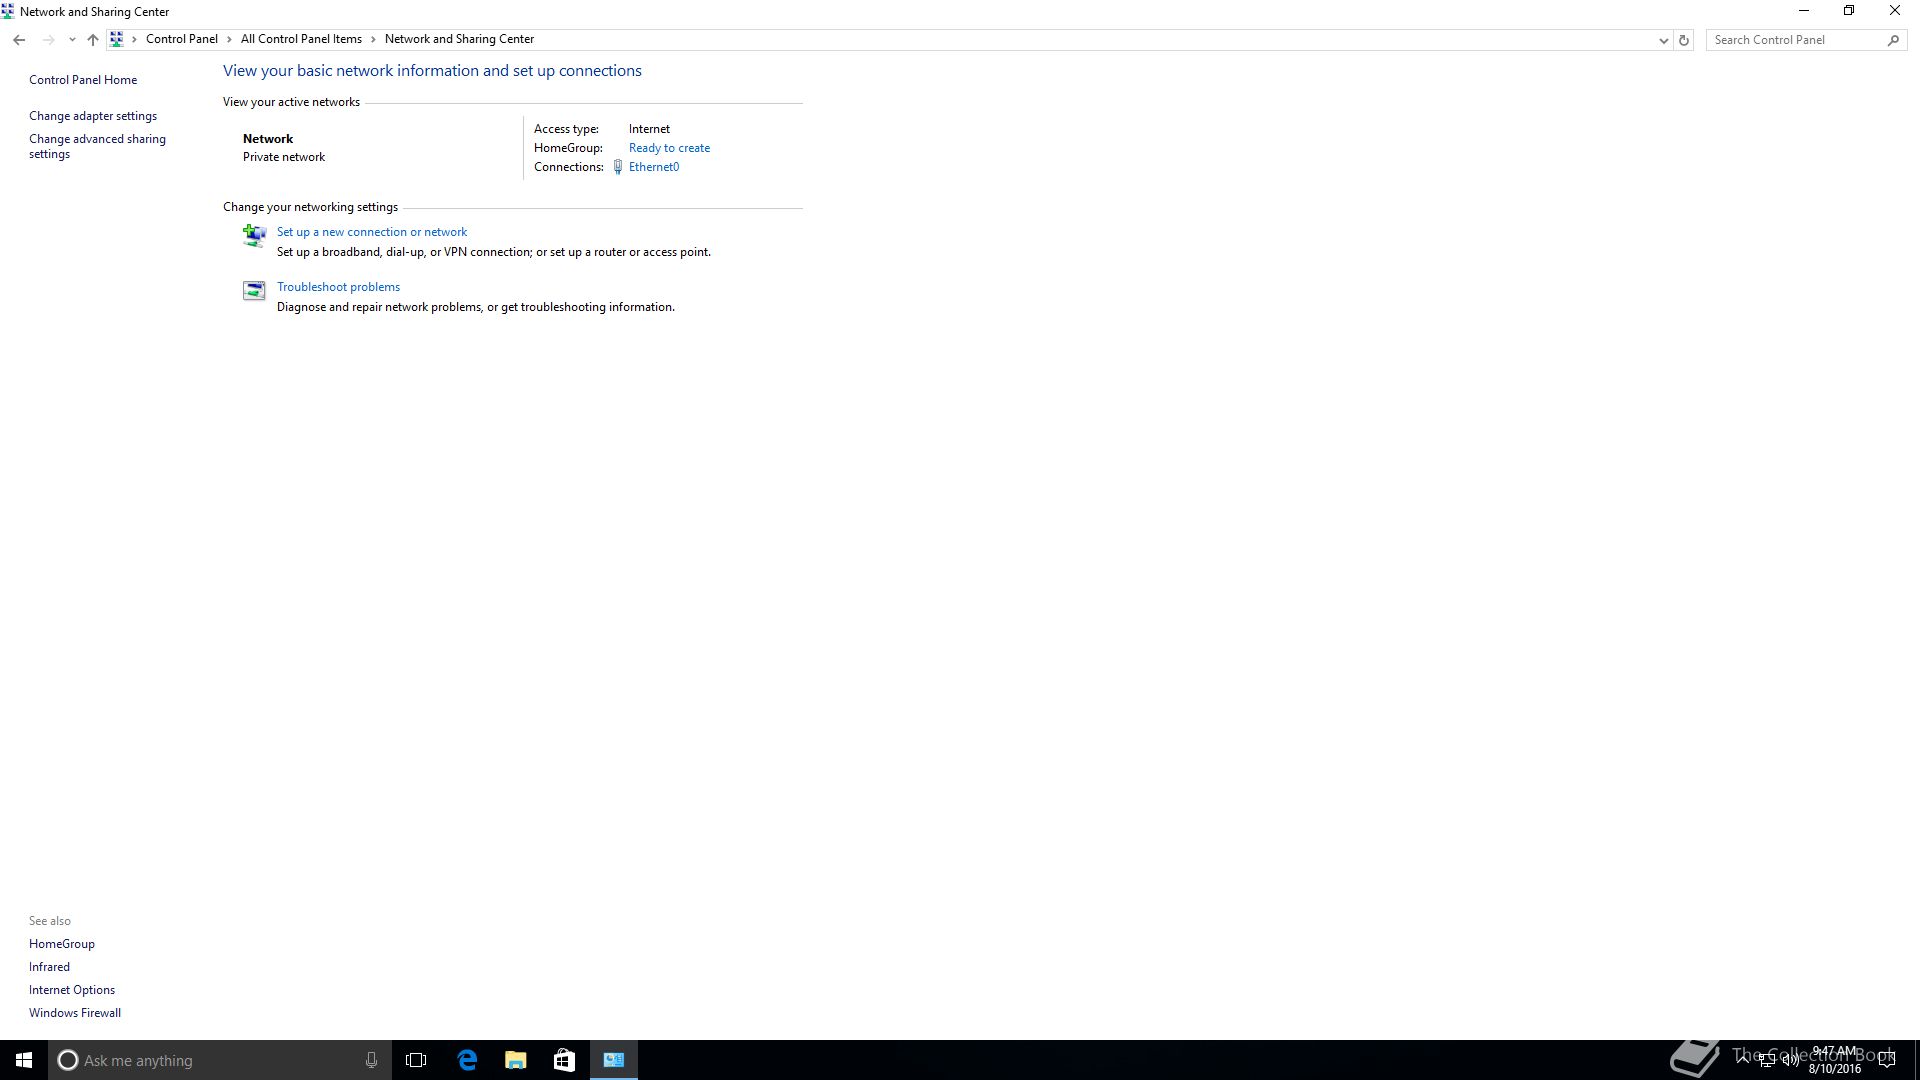
Task: Go back with the back arrow
Action: pyautogui.click(x=19, y=40)
